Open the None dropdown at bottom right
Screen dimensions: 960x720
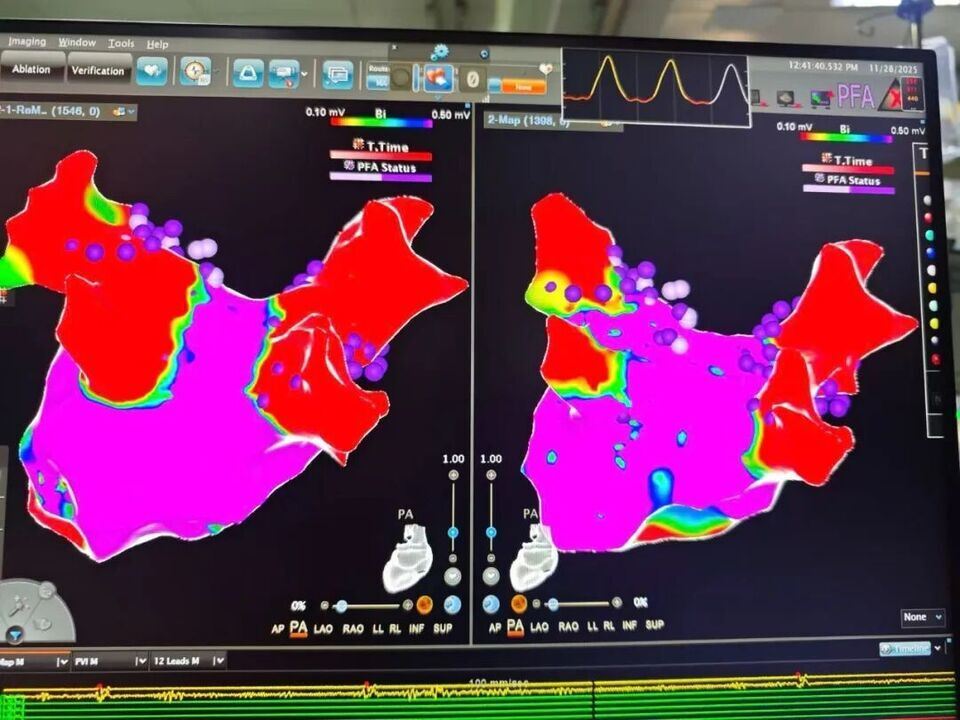[x=922, y=618]
